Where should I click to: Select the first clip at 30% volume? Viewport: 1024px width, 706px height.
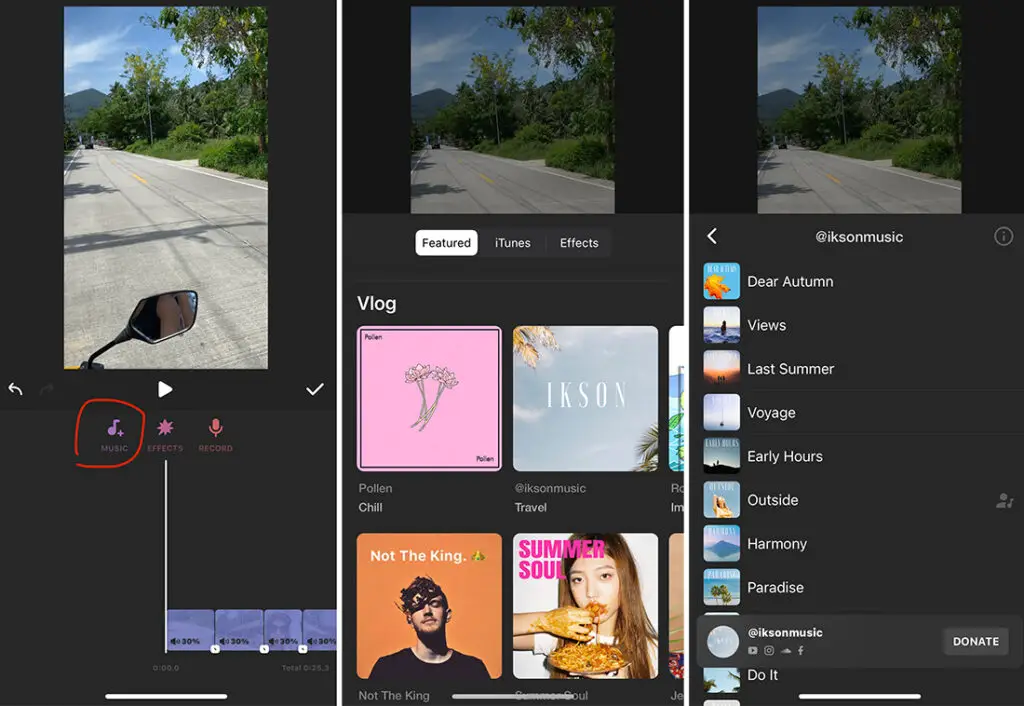190,630
